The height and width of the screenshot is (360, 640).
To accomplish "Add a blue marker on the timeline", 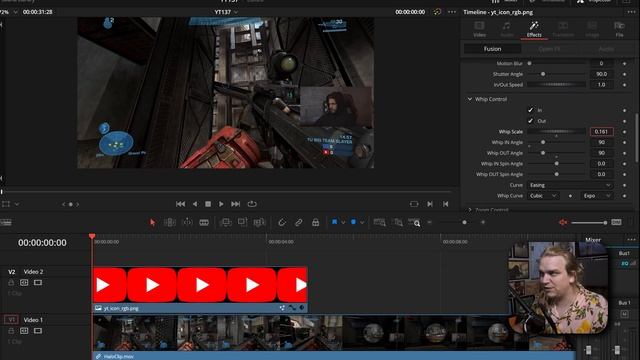I will click(x=353, y=222).
